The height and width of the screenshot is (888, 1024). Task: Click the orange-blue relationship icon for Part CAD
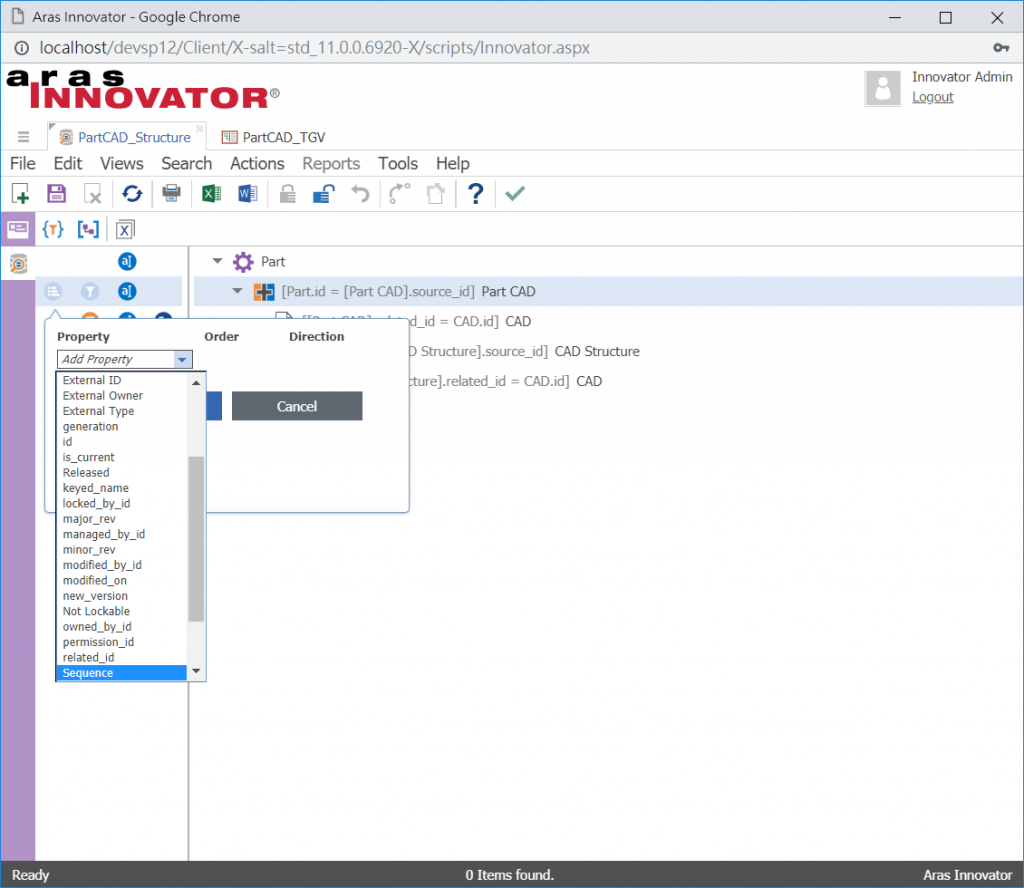[x=264, y=292]
